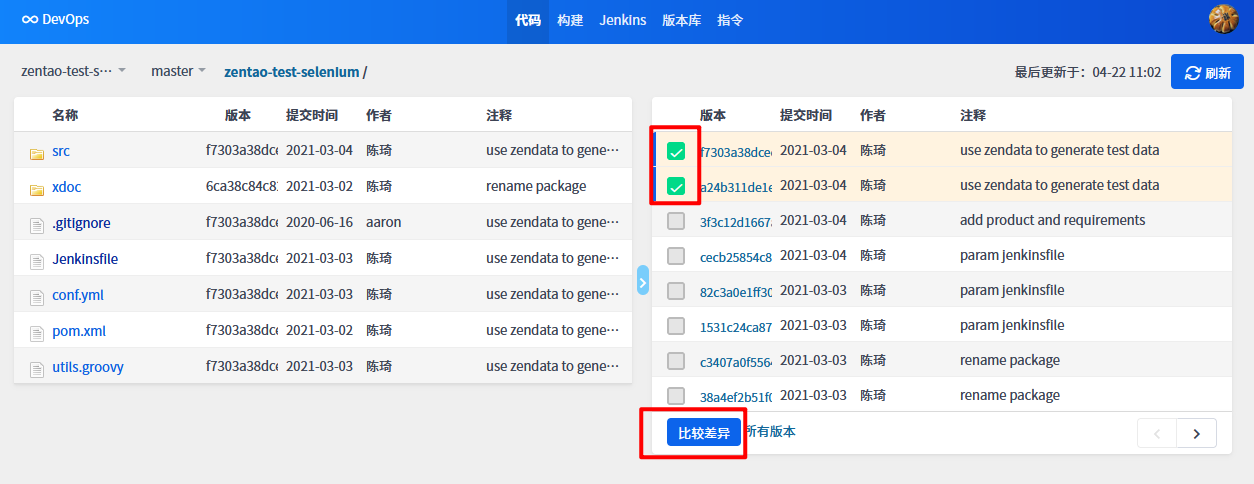Open the utils.groovy file
Screen dimensions: 1254x484
tap(88, 367)
